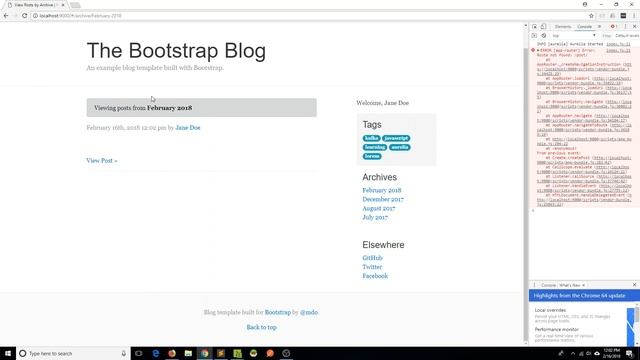Image resolution: width=640 pixels, height=360 pixels.
Task: Click the localhost address bar
Action: point(310,16)
